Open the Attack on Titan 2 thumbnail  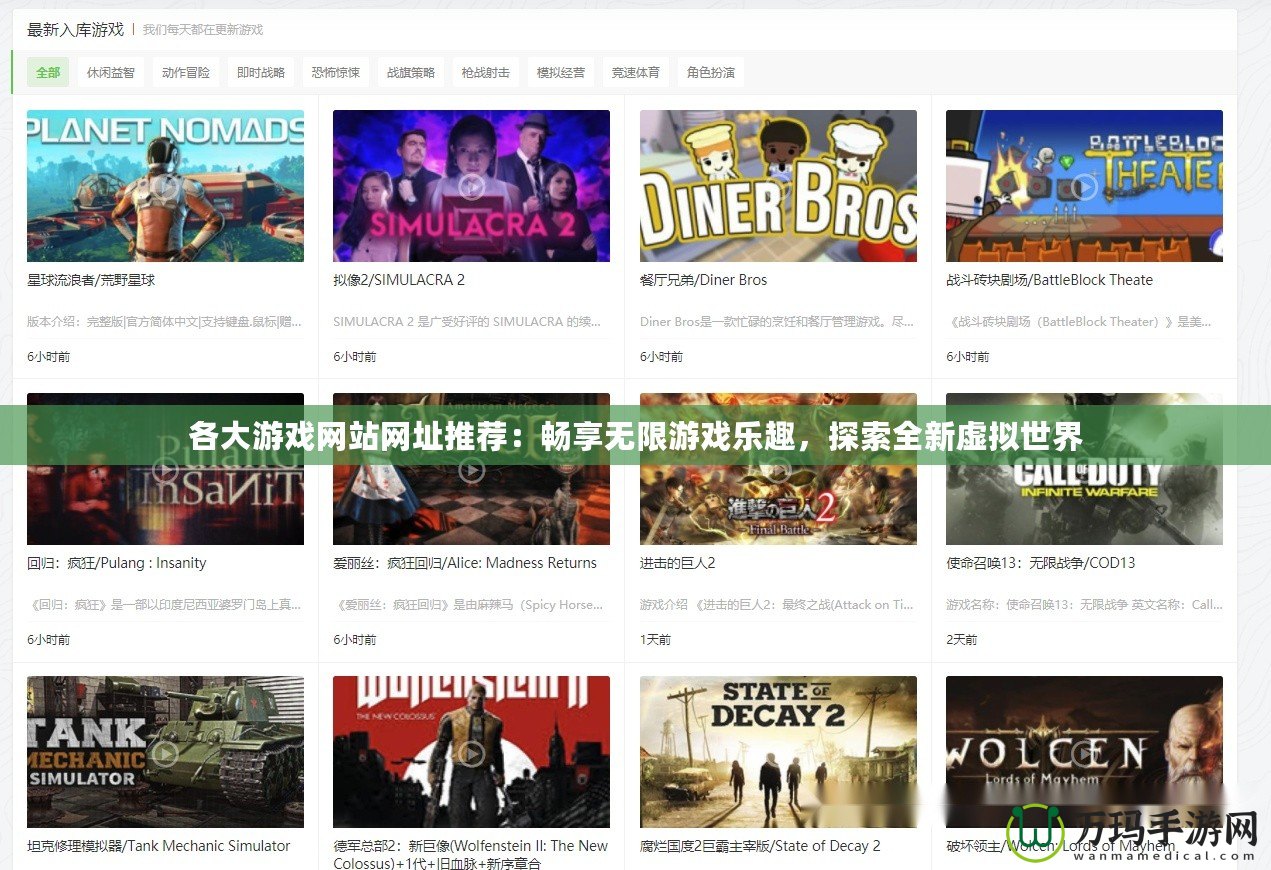[778, 469]
